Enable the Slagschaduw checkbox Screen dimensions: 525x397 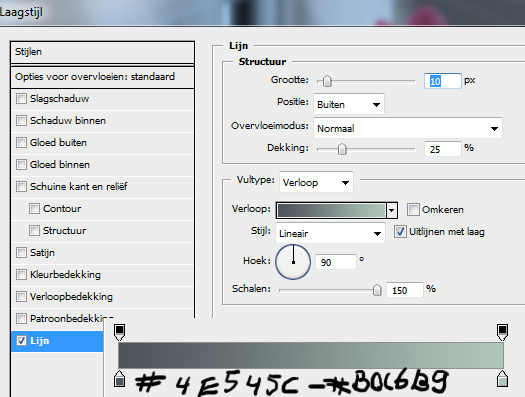(x=21, y=99)
